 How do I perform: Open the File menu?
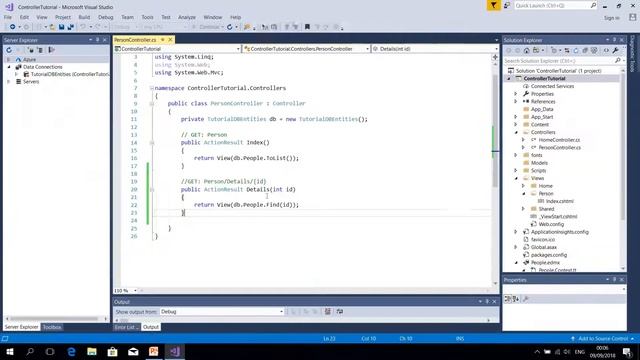point(8,17)
